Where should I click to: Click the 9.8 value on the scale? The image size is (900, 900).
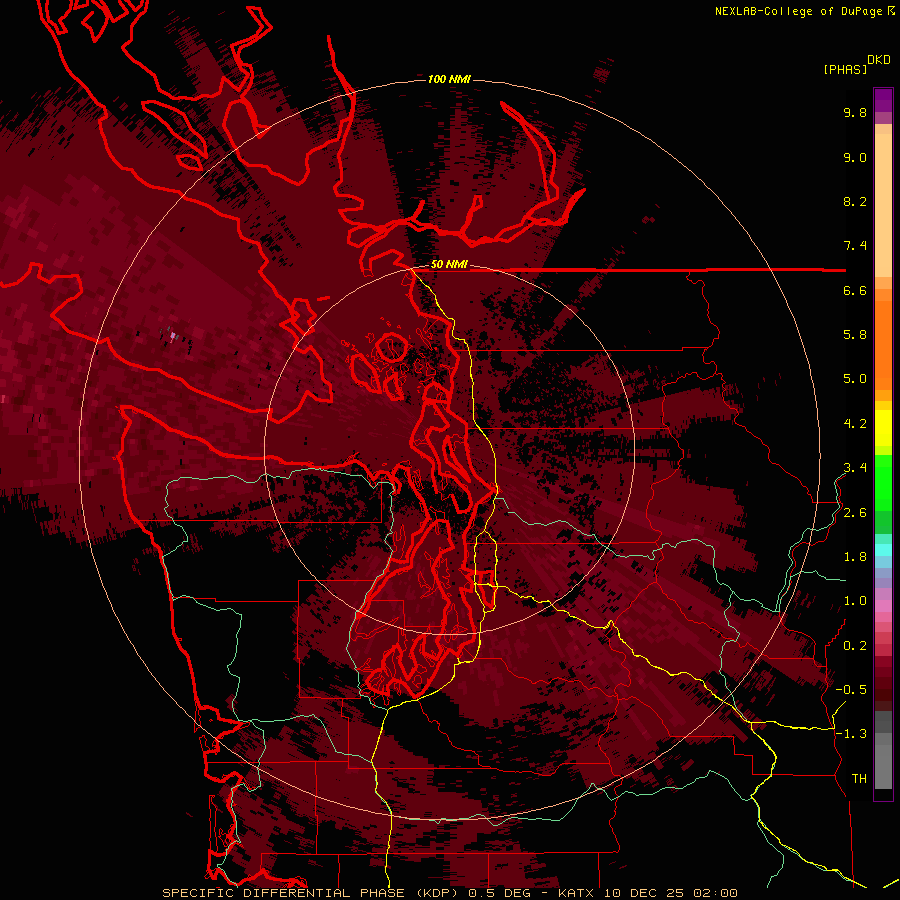pyautogui.click(x=855, y=112)
